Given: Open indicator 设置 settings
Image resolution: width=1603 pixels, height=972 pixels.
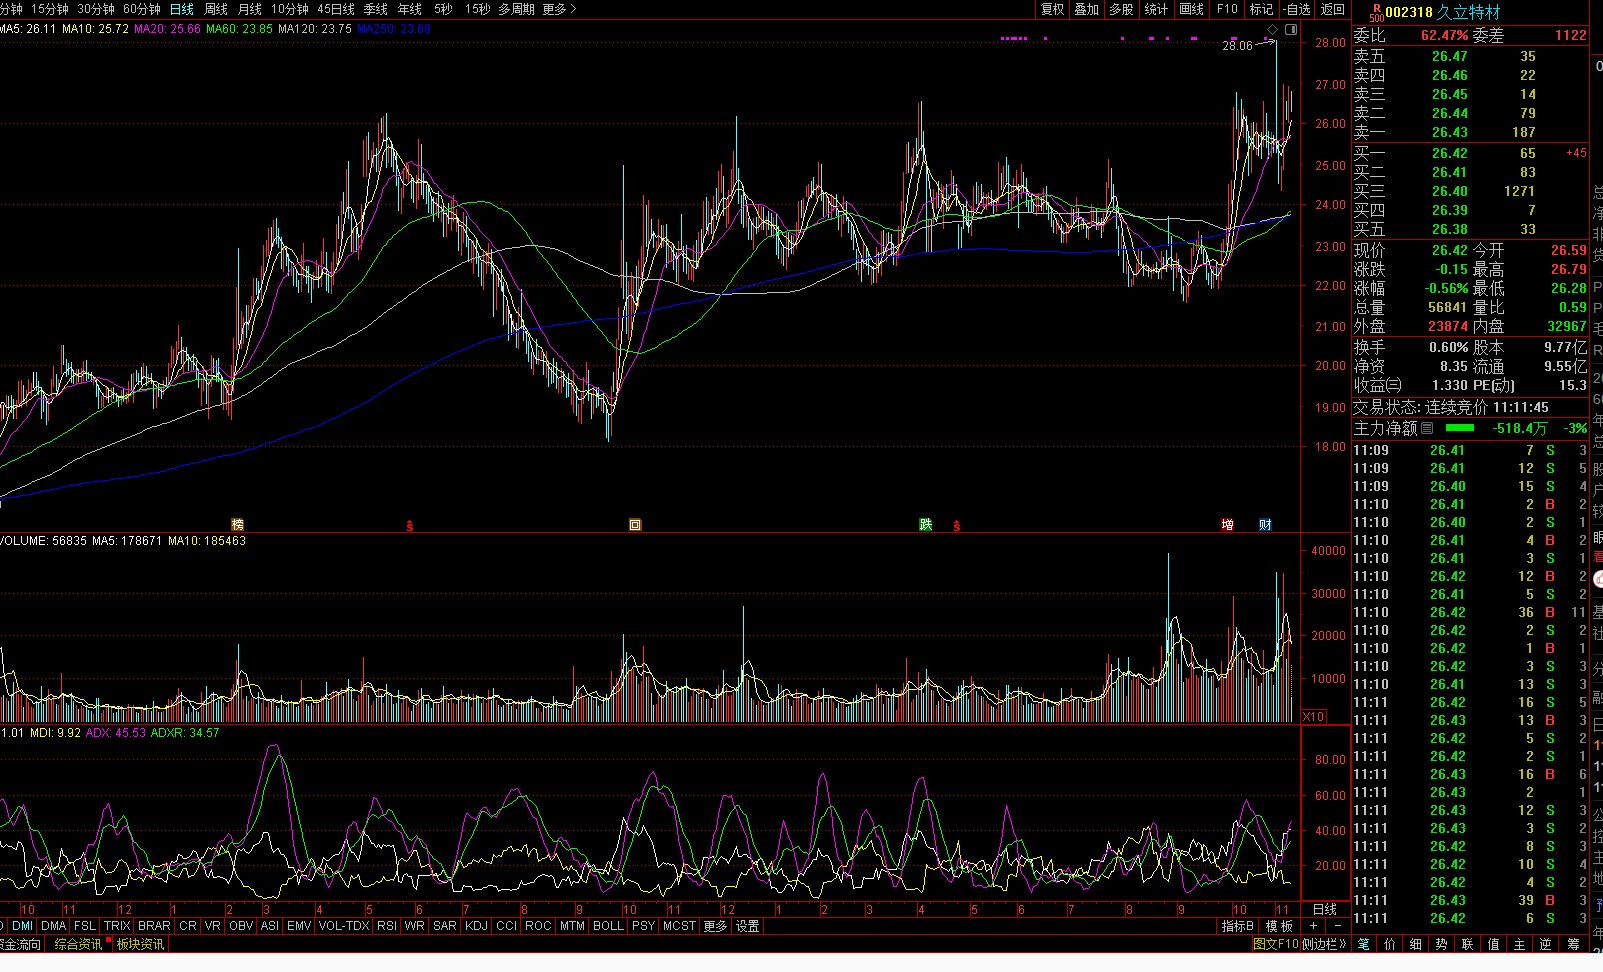Looking at the screenshot, I should (x=748, y=926).
